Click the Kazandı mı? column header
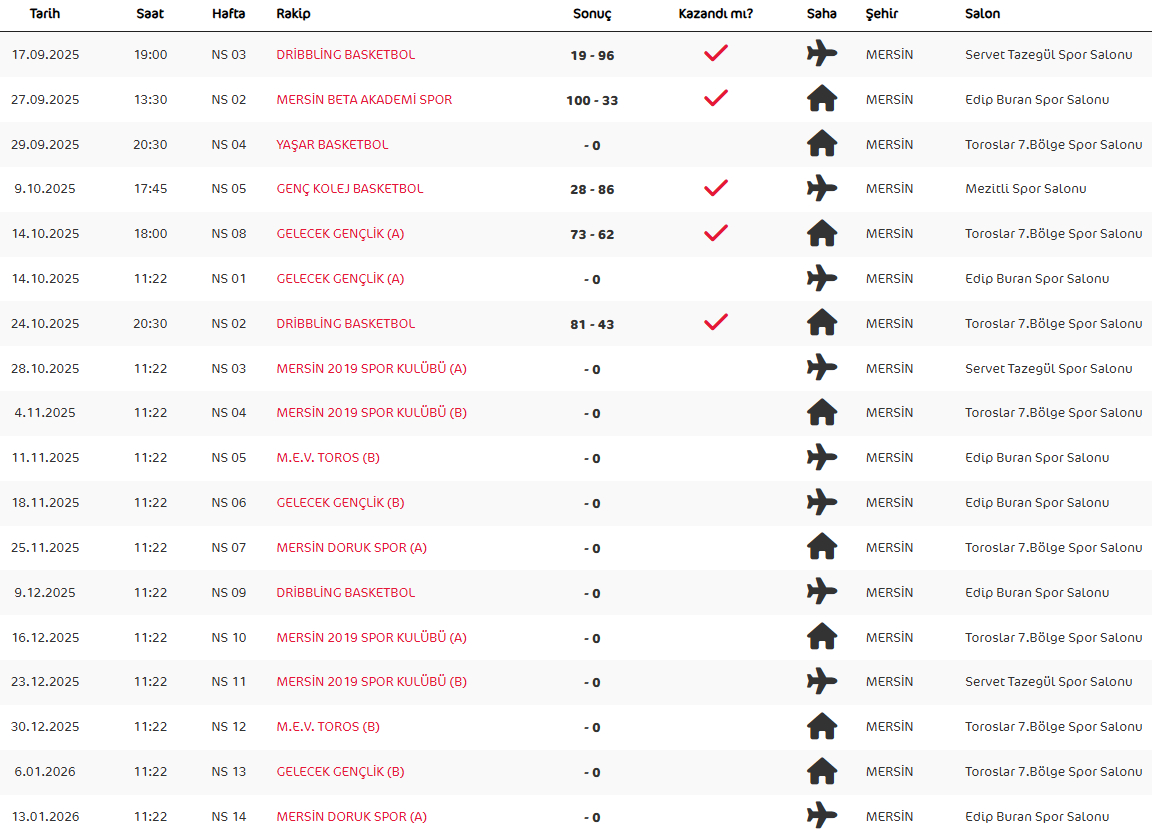This screenshot has height=829, width=1152. [716, 13]
